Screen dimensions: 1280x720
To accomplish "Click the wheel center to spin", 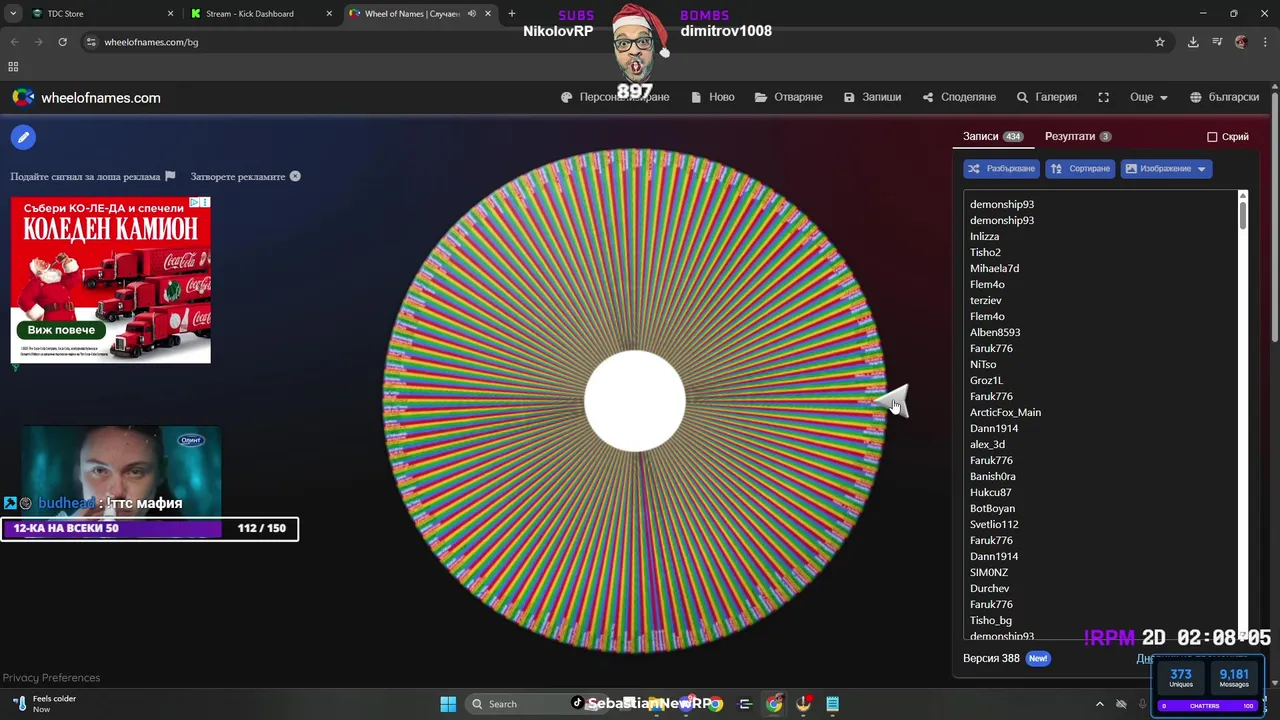I will (x=634, y=401).
